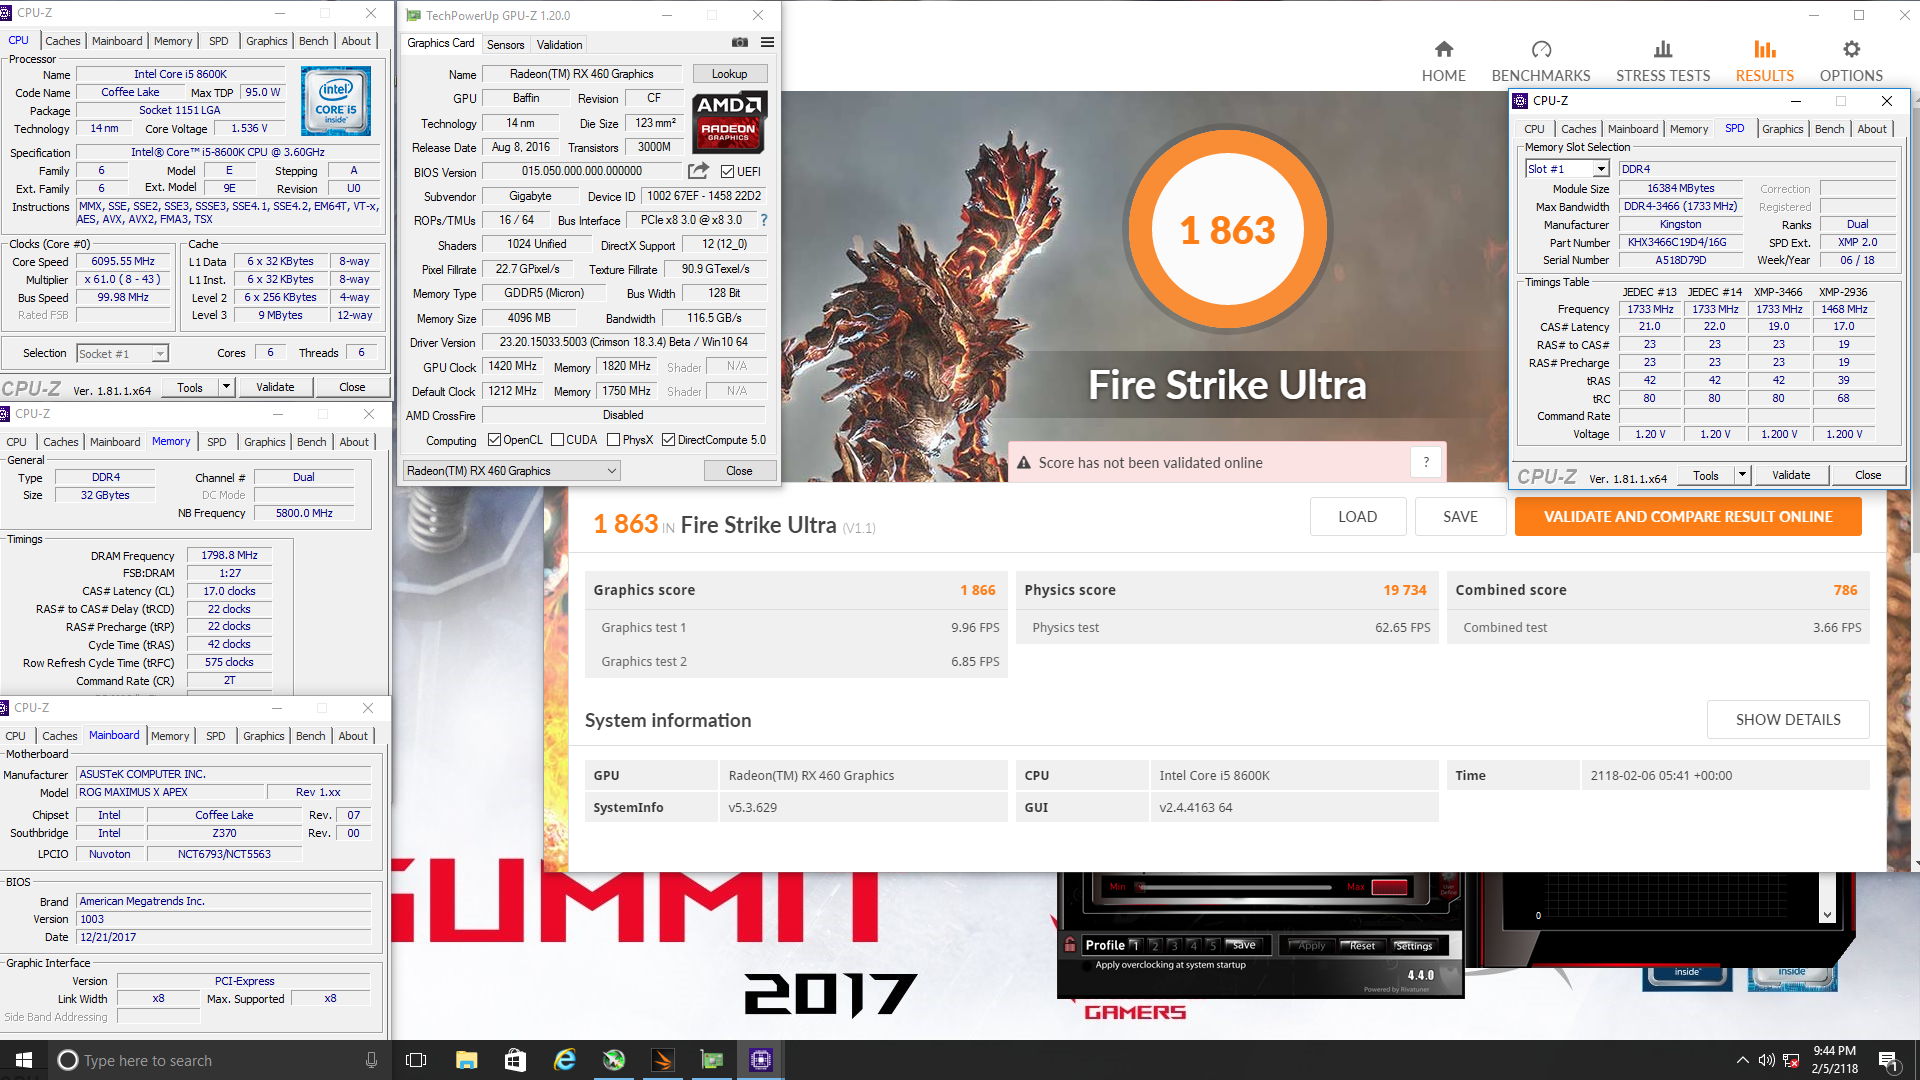Click the network status tray icon
This screenshot has width=1920, height=1080.
(1791, 1060)
